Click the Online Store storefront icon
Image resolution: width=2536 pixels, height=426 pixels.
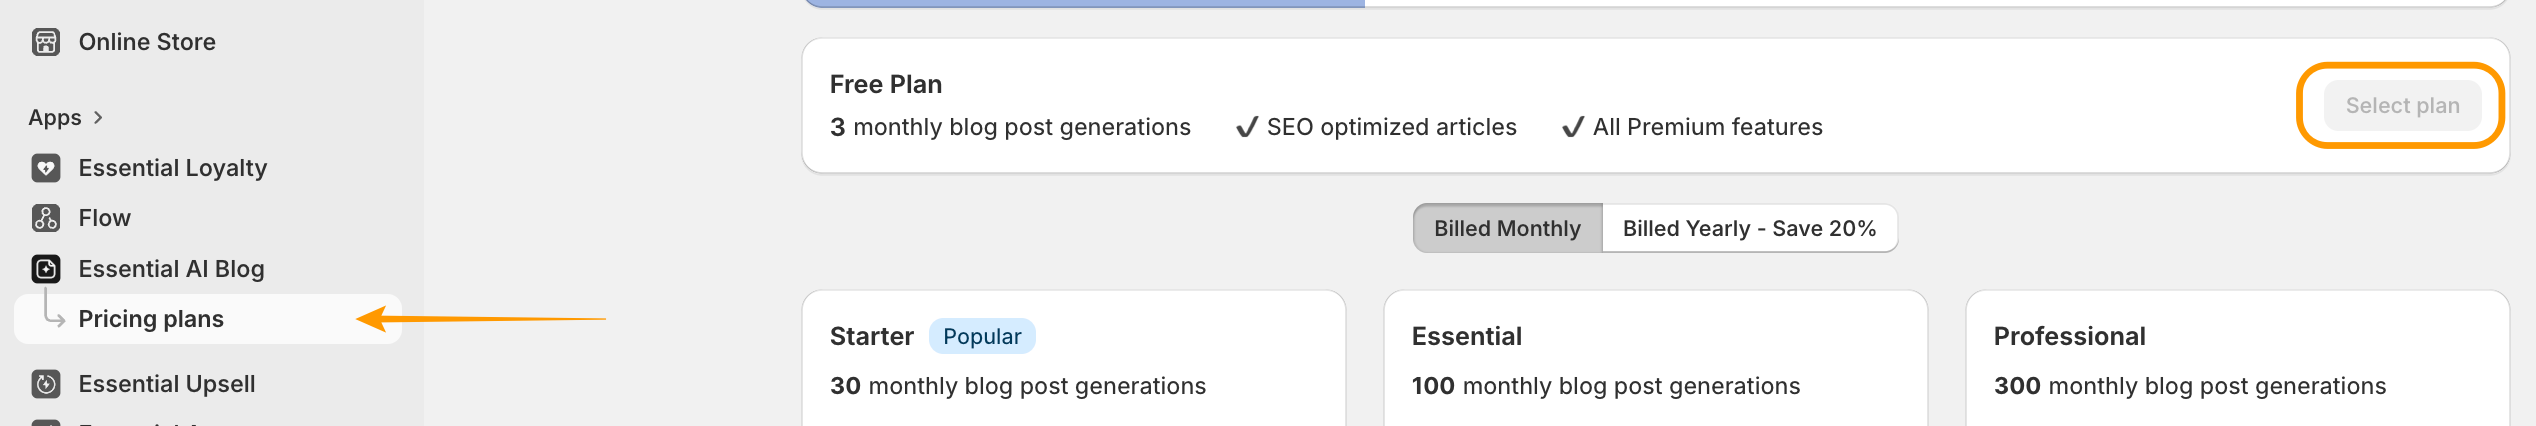click(46, 42)
